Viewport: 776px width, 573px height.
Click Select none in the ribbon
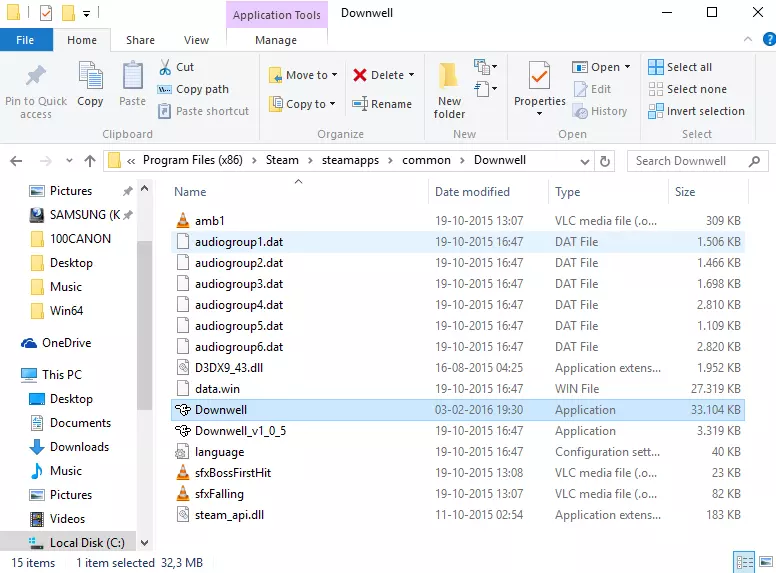[x=687, y=89]
